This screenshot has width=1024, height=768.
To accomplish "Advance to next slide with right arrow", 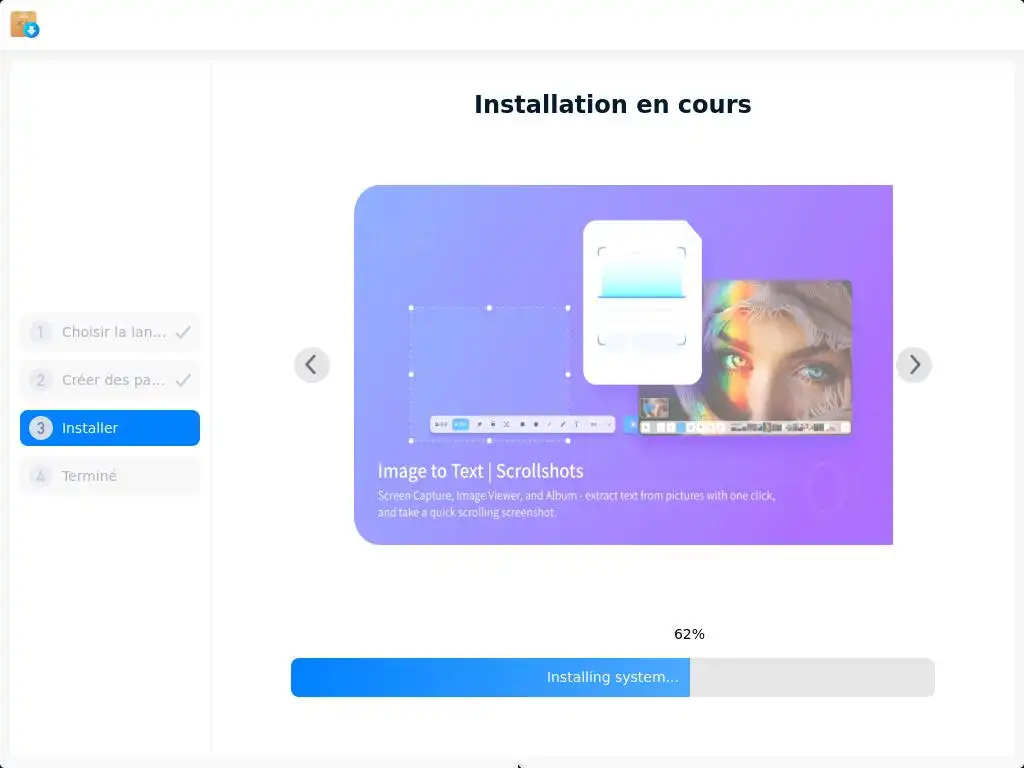I will [x=914, y=364].
